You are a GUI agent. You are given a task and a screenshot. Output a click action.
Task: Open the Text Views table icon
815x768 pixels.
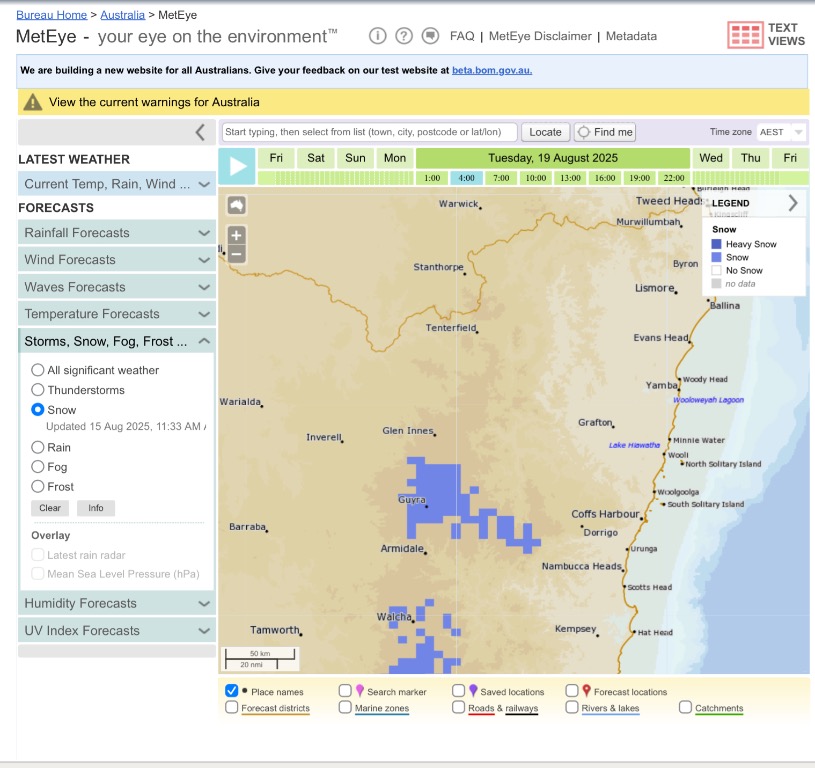pos(745,35)
